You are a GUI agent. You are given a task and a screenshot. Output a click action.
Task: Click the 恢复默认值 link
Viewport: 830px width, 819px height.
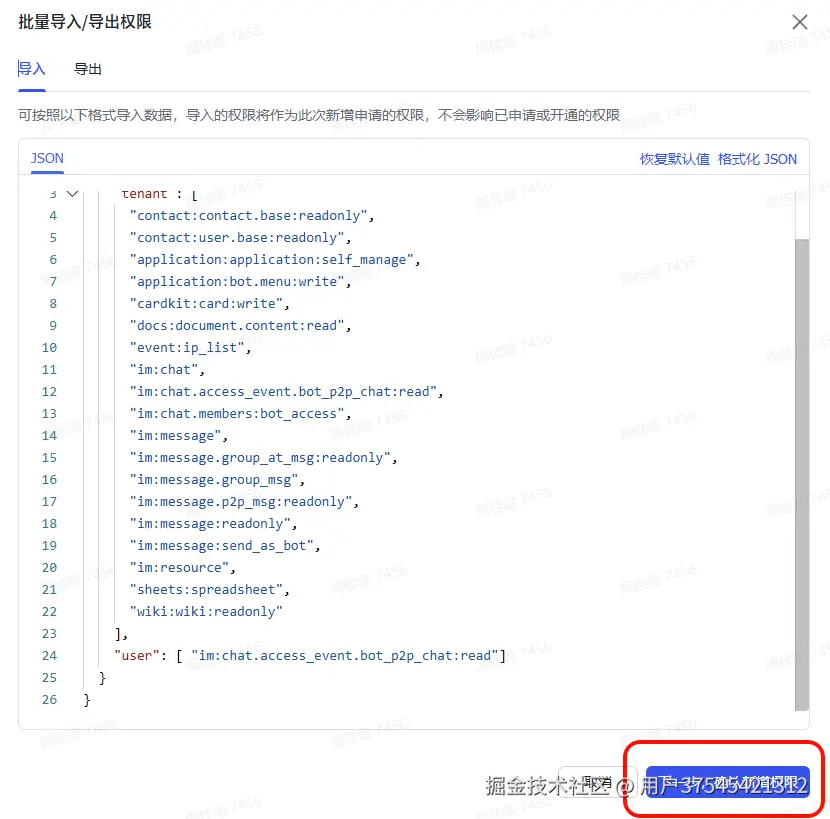[x=674, y=159]
